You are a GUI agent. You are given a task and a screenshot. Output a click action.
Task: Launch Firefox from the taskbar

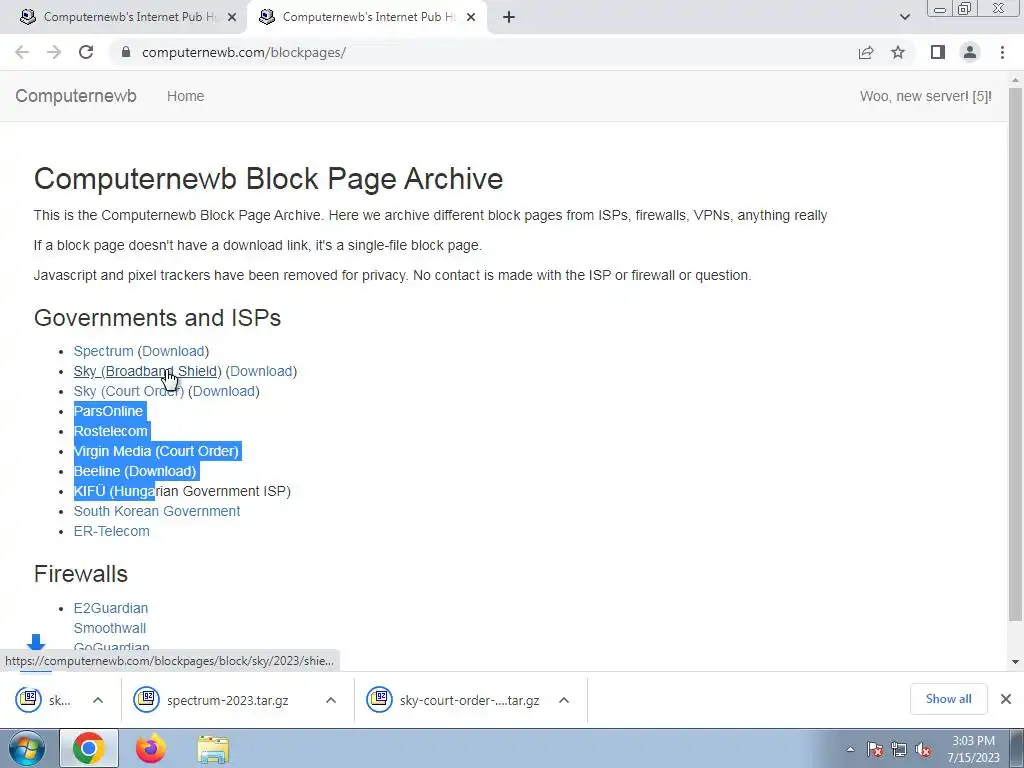click(151, 748)
